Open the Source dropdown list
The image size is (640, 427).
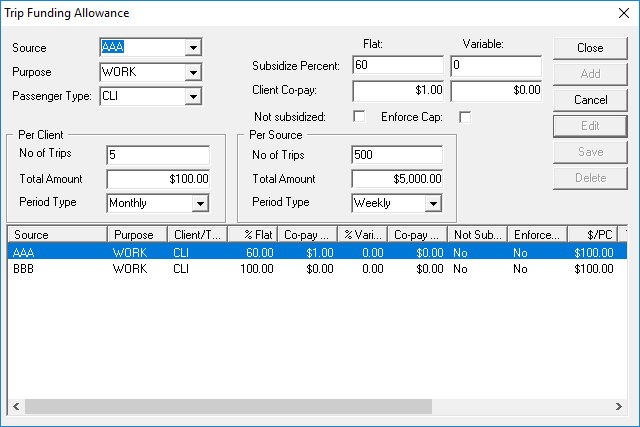[193, 48]
